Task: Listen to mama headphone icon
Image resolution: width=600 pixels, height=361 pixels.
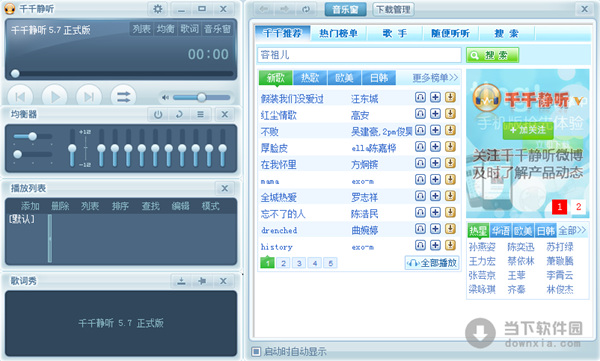Action: (420, 180)
